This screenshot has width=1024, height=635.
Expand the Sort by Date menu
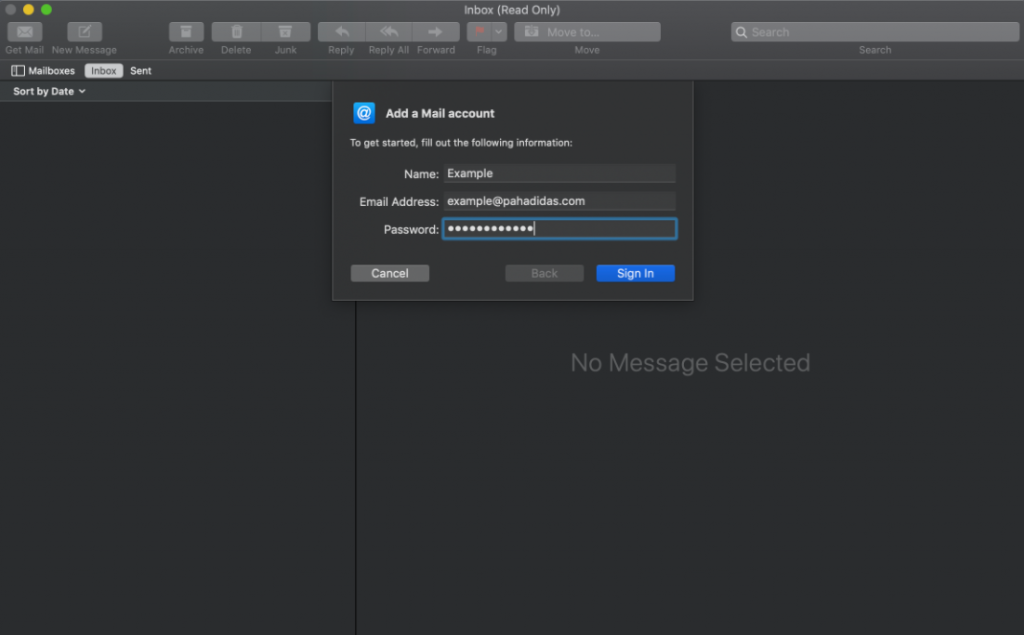(49, 91)
